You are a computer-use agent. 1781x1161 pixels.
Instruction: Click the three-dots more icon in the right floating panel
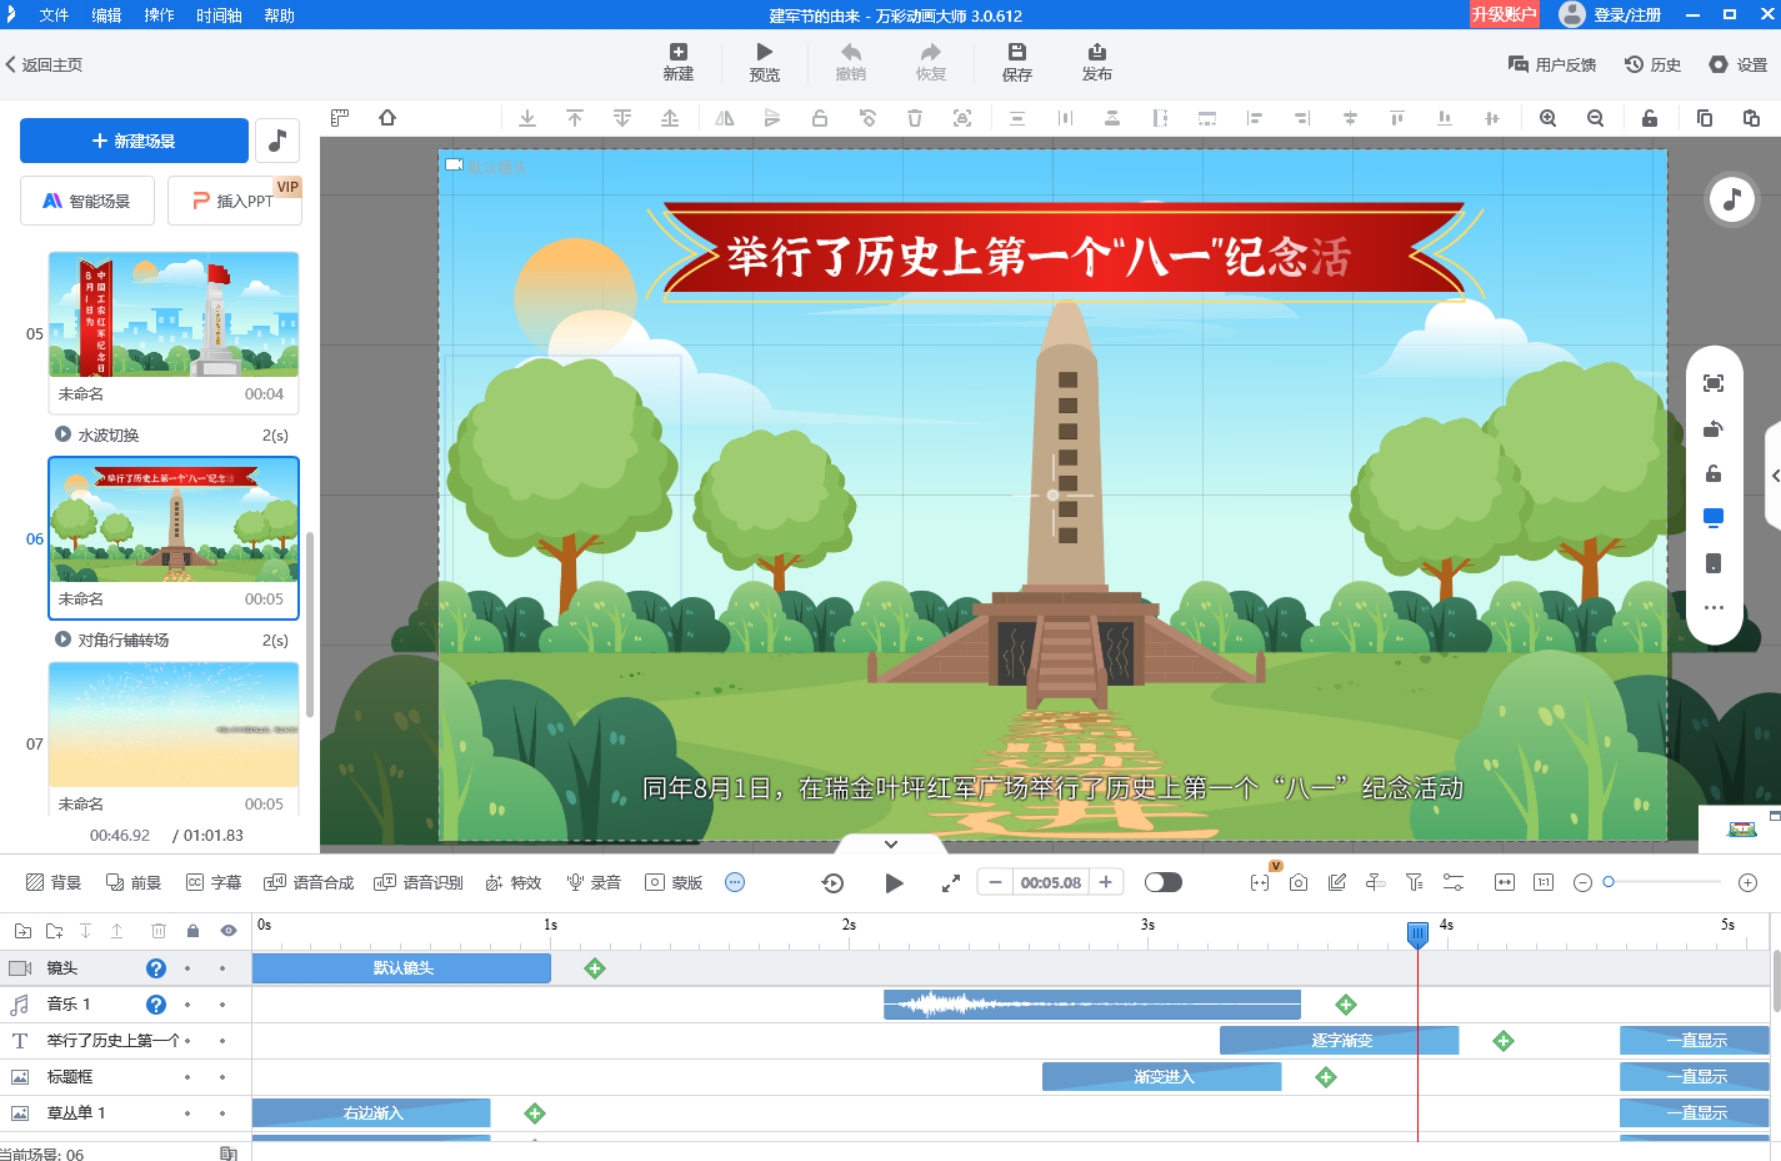point(1713,608)
